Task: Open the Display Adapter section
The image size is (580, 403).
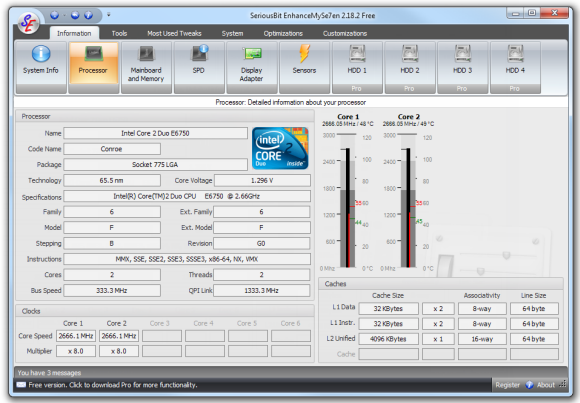Action: 252,67
